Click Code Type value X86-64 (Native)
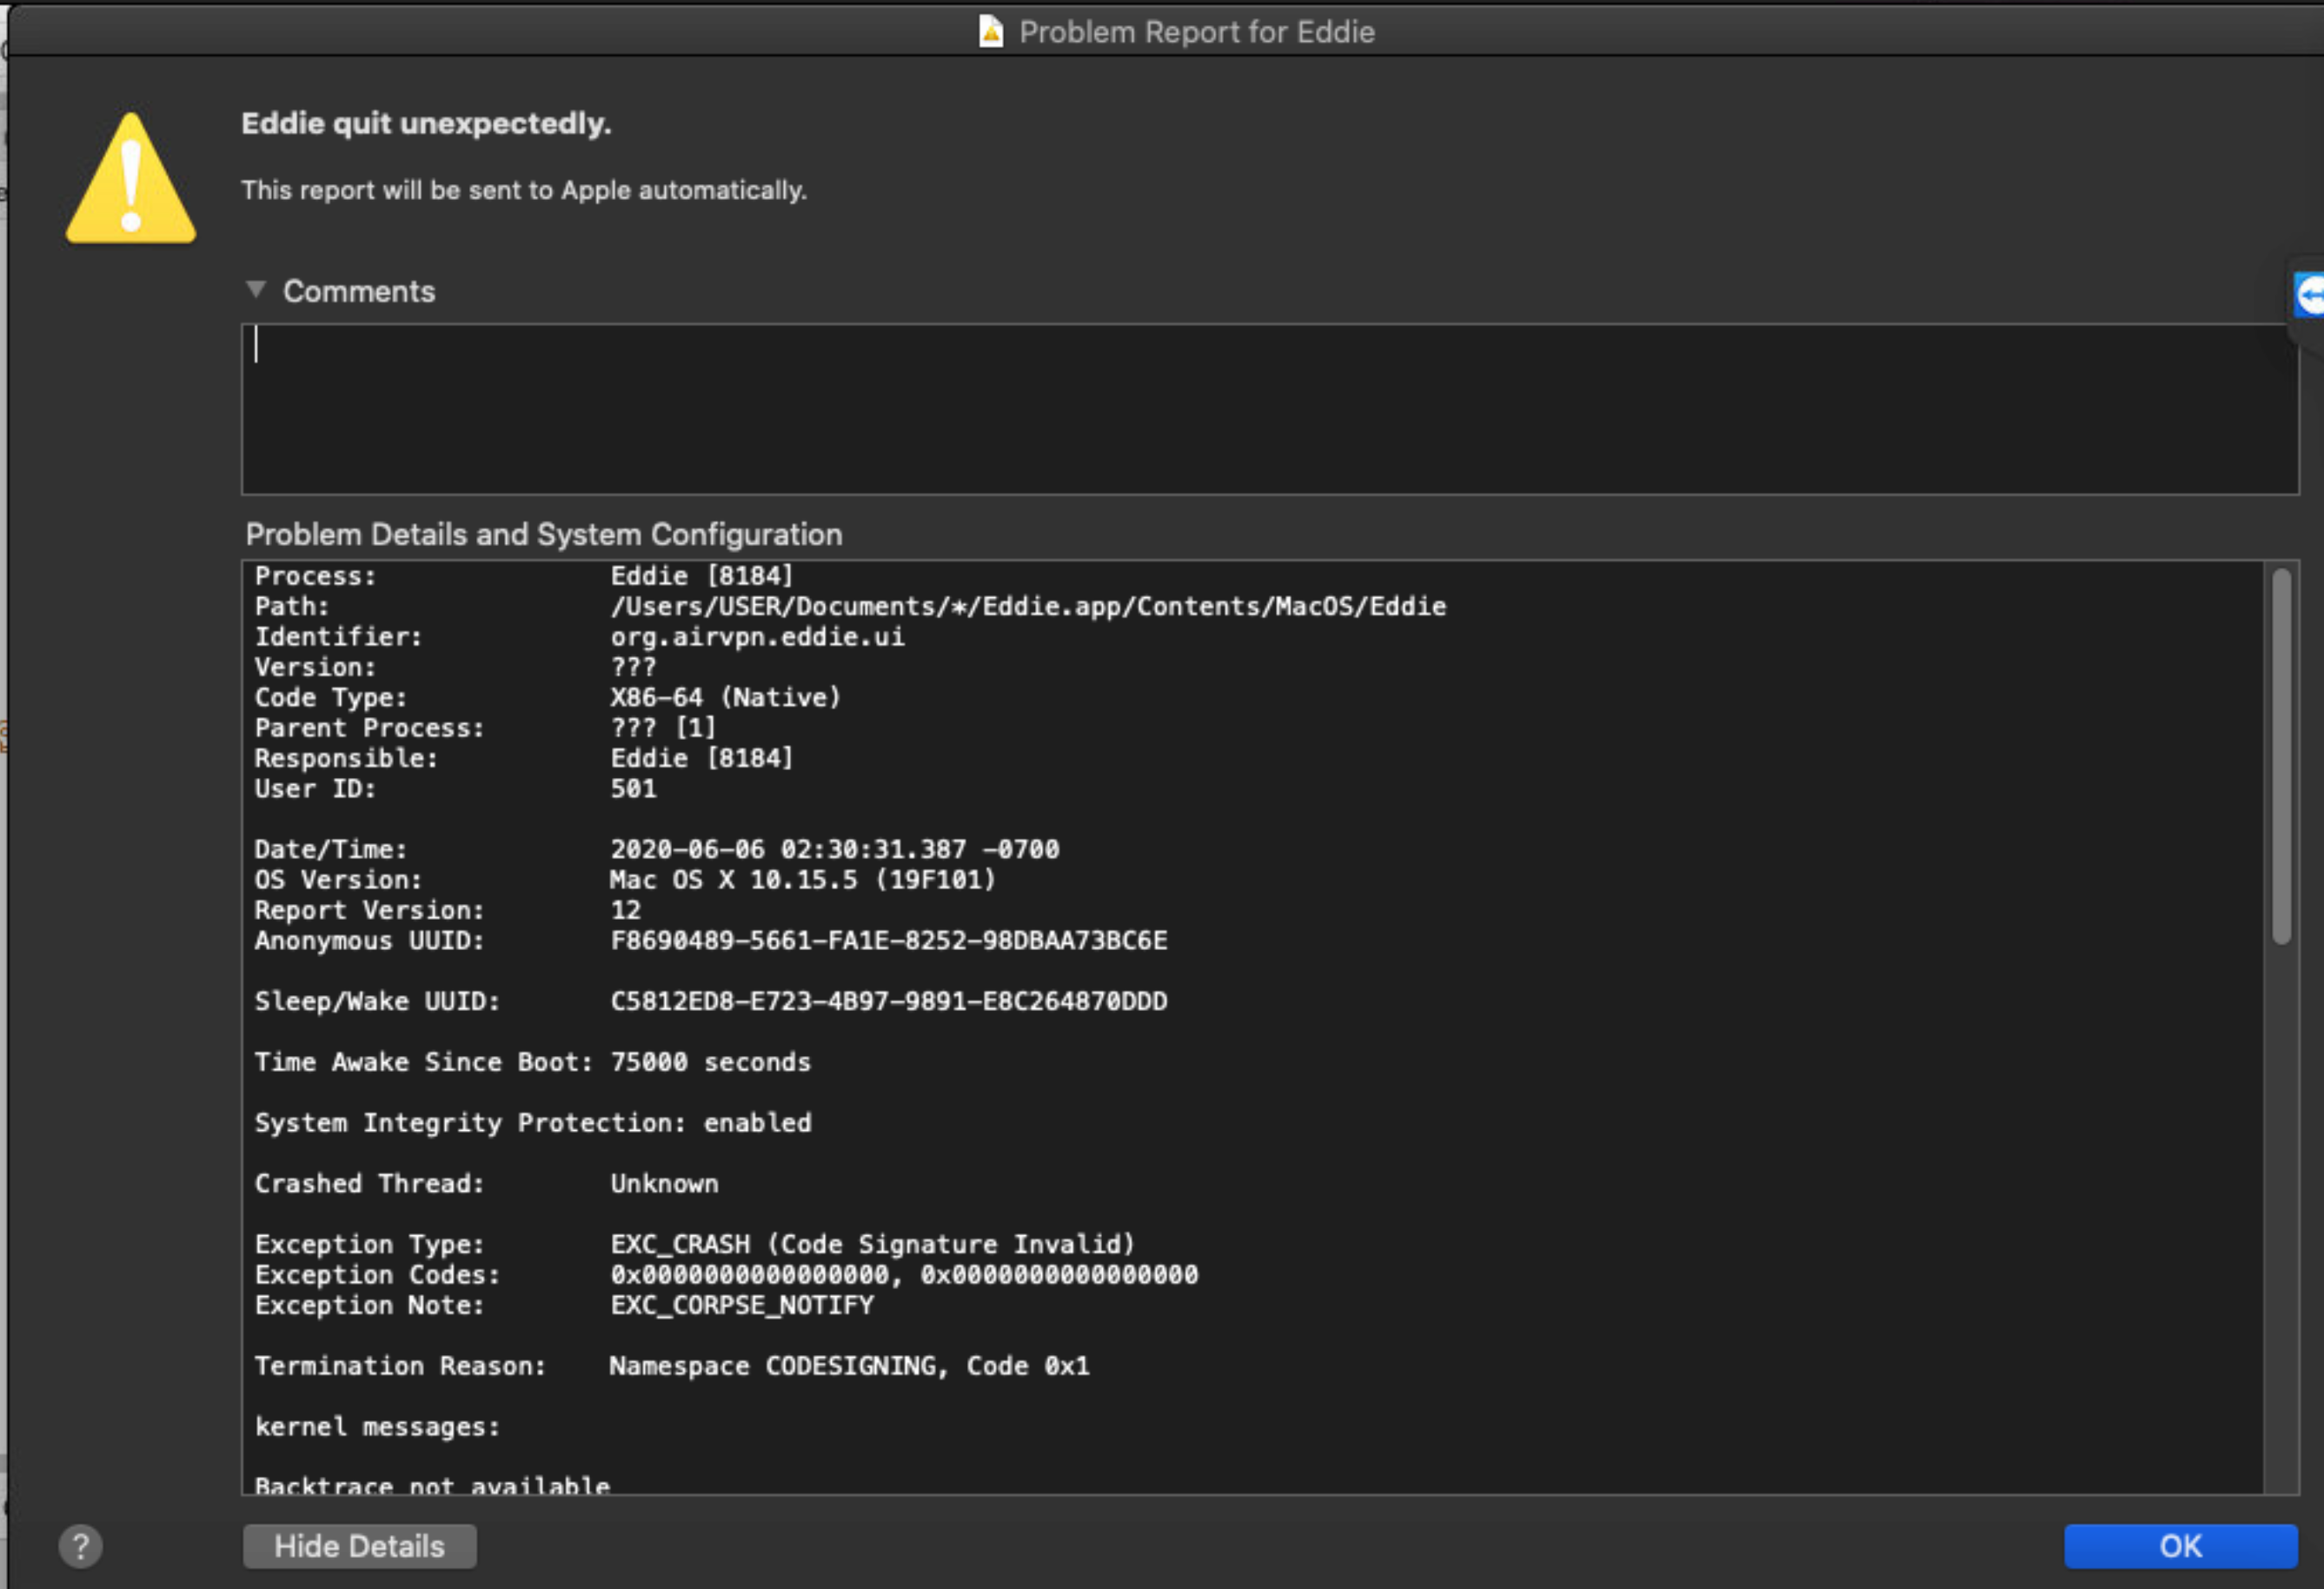Image resolution: width=2324 pixels, height=1589 pixels. tap(726, 698)
